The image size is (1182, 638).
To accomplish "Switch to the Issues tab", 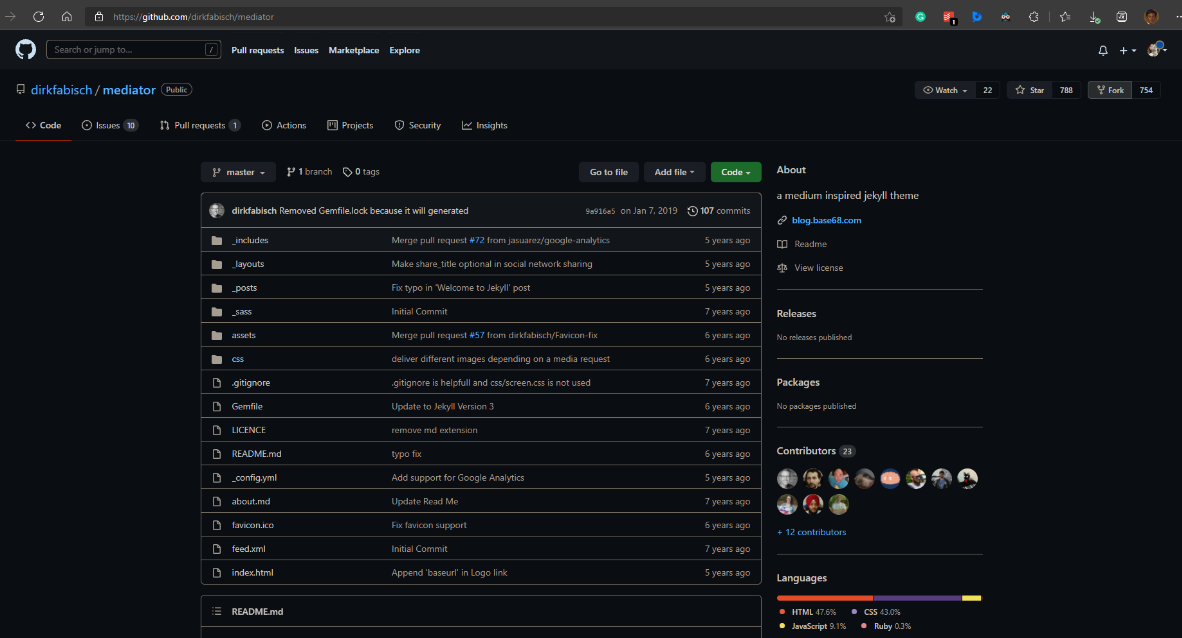I will click(108, 125).
